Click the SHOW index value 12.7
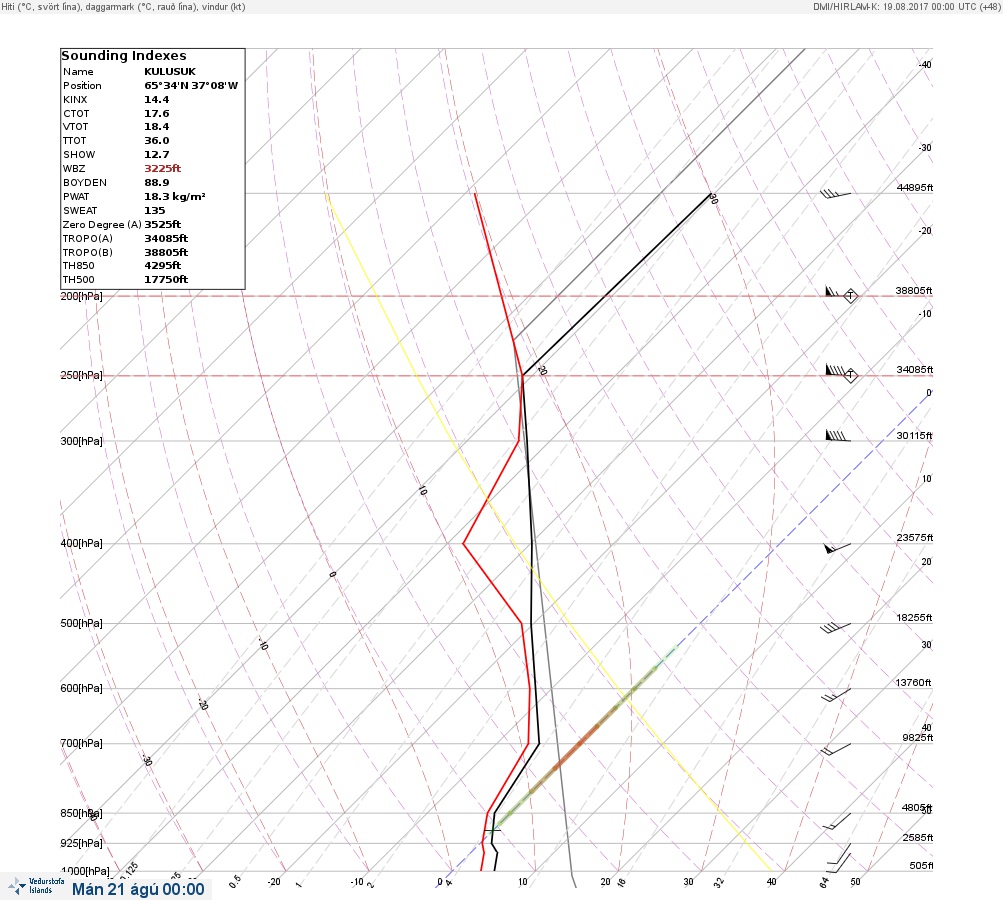 (x=157, y=155)
